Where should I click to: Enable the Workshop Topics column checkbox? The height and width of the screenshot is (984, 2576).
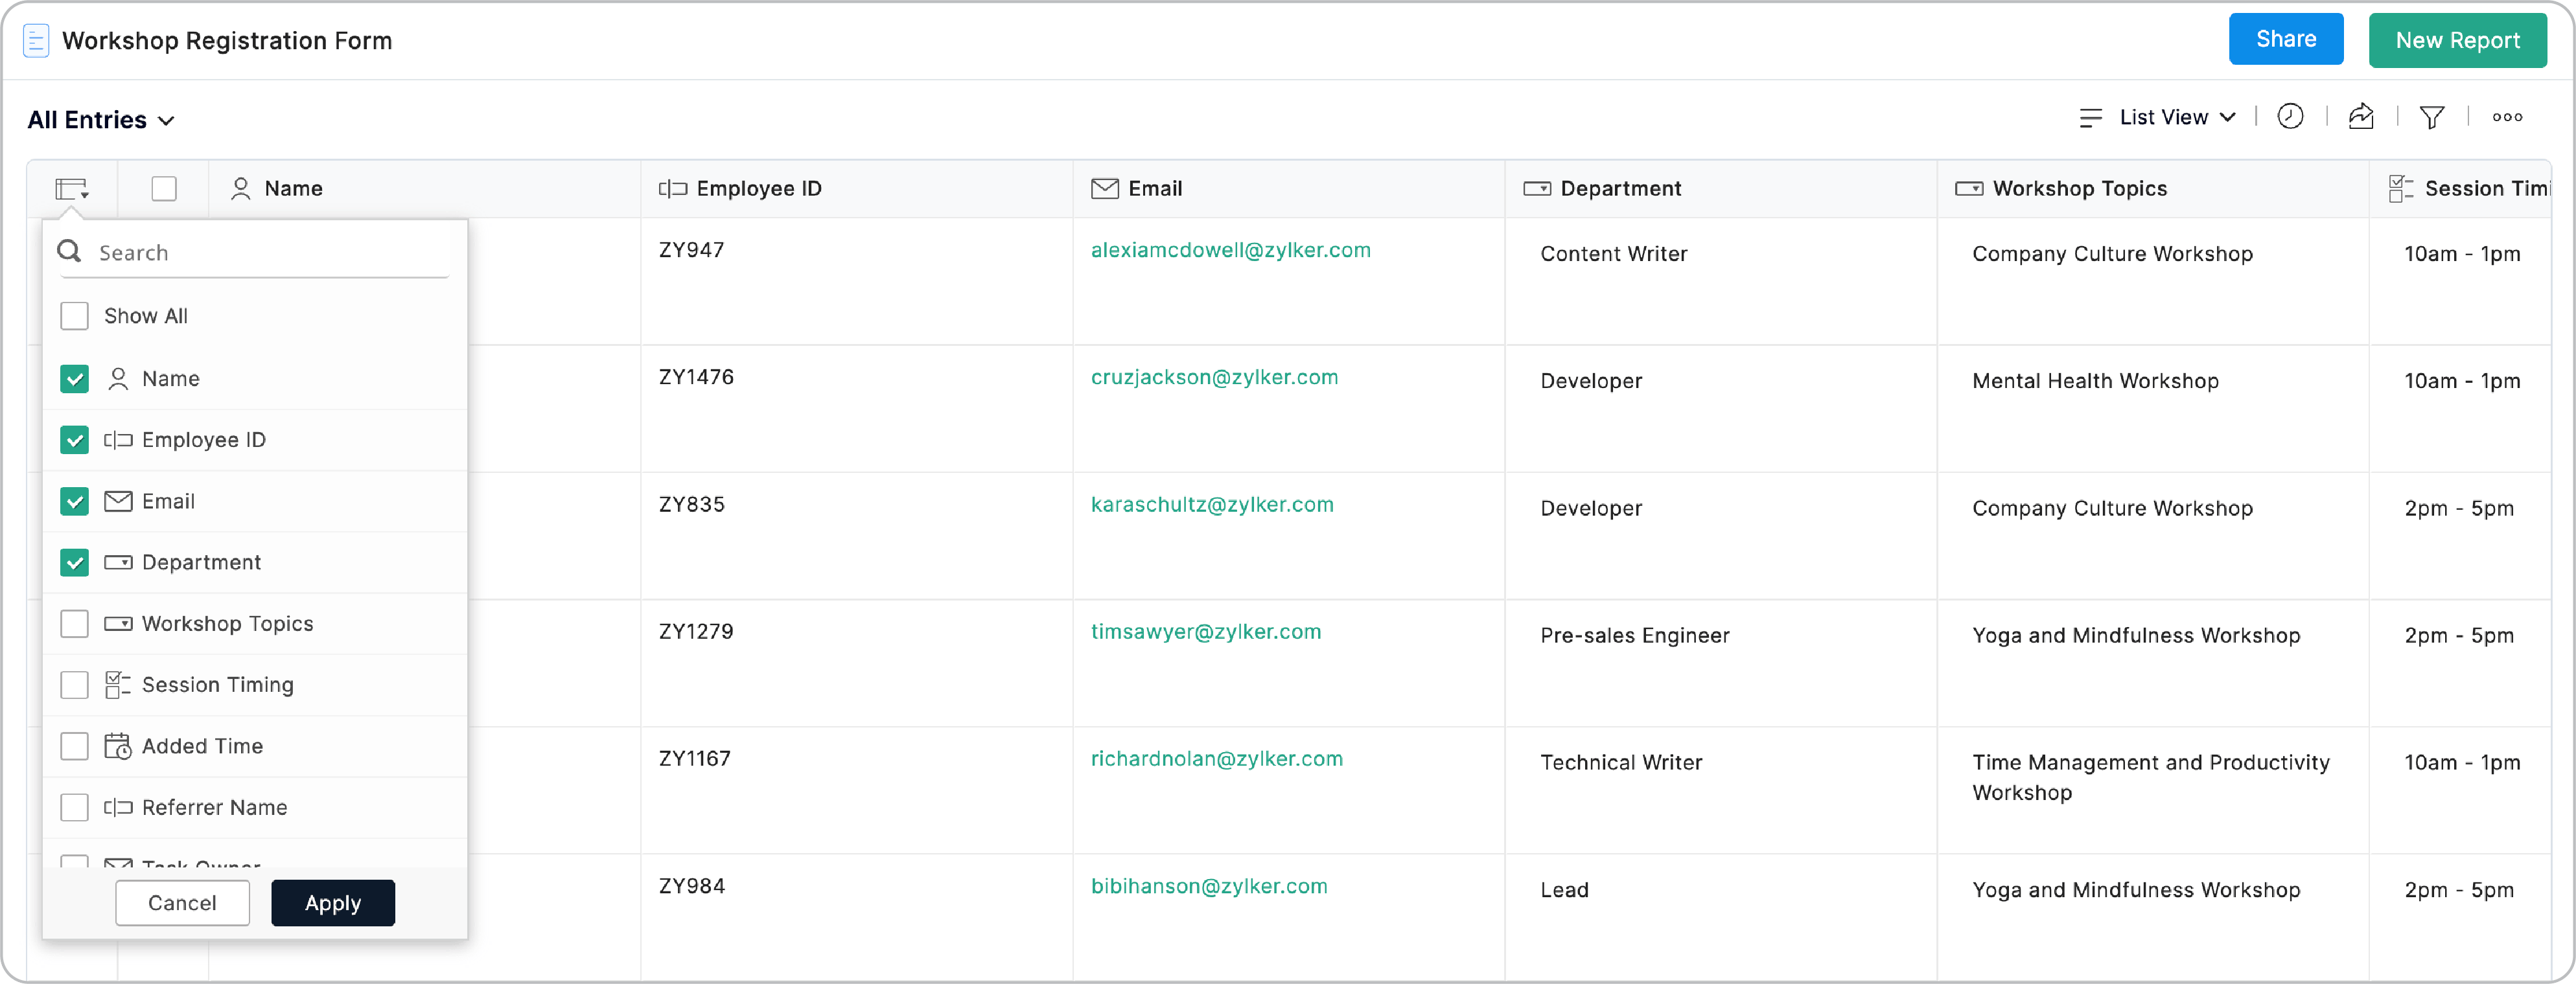pyautogui.click(x=75, y=624)
